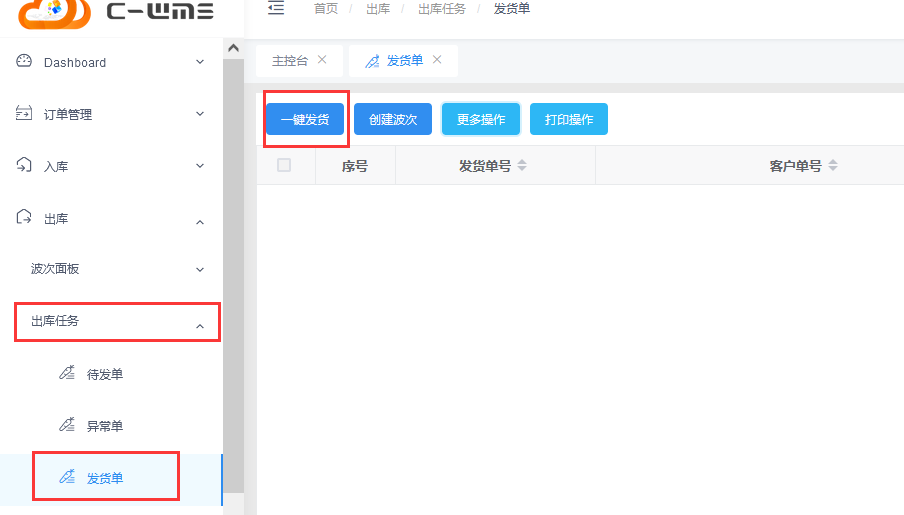Screen dimensions: 904x515
Task: Click the 出库 menu label
Action: pyautogui.click(x=56, y=219)
